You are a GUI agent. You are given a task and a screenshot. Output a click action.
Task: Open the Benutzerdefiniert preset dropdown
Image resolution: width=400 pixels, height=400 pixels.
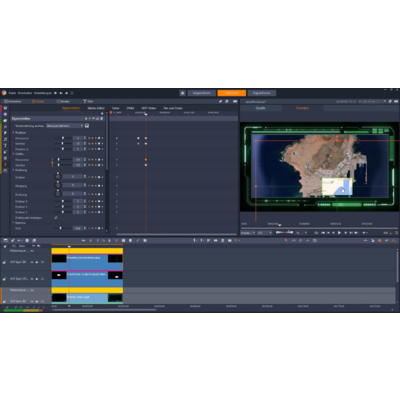[65, 126]
